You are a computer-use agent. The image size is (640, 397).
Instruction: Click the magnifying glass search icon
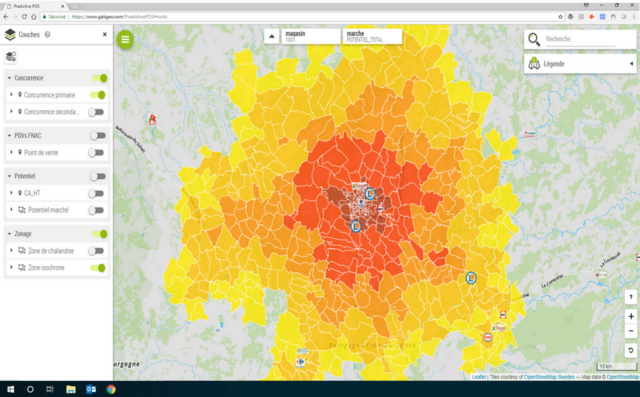coord(534,39)
